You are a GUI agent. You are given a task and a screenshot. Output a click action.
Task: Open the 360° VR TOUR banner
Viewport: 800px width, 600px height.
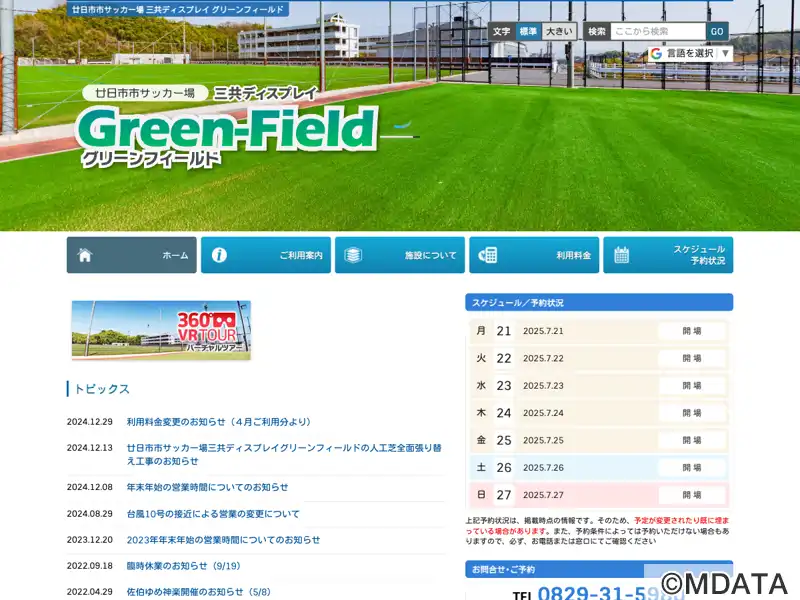click(x=161, y=330)
